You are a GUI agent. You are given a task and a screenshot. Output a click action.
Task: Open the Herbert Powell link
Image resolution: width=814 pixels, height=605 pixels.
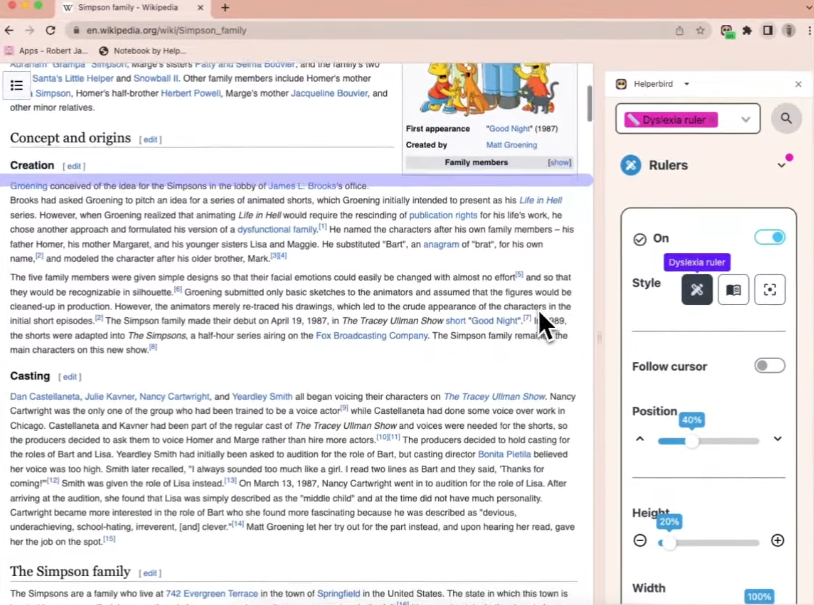(191, 93)
